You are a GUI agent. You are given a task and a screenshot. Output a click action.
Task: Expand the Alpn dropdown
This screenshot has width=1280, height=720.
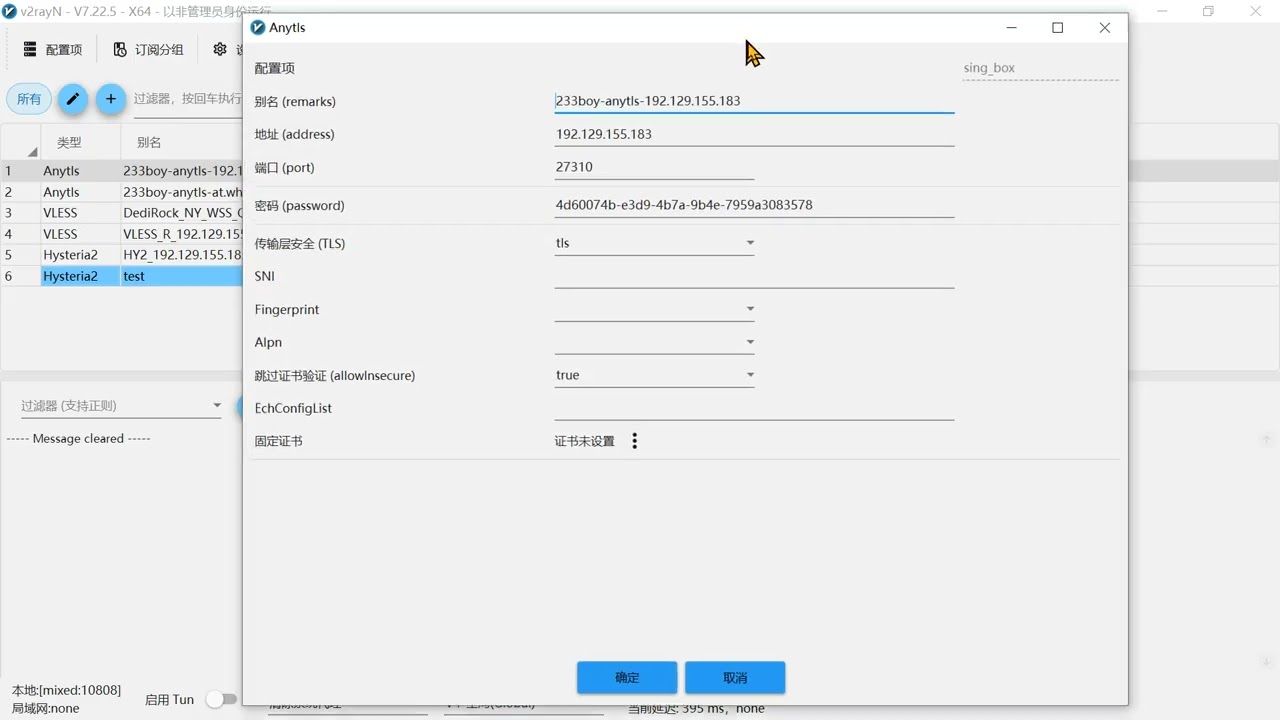[x=654, y=342]
